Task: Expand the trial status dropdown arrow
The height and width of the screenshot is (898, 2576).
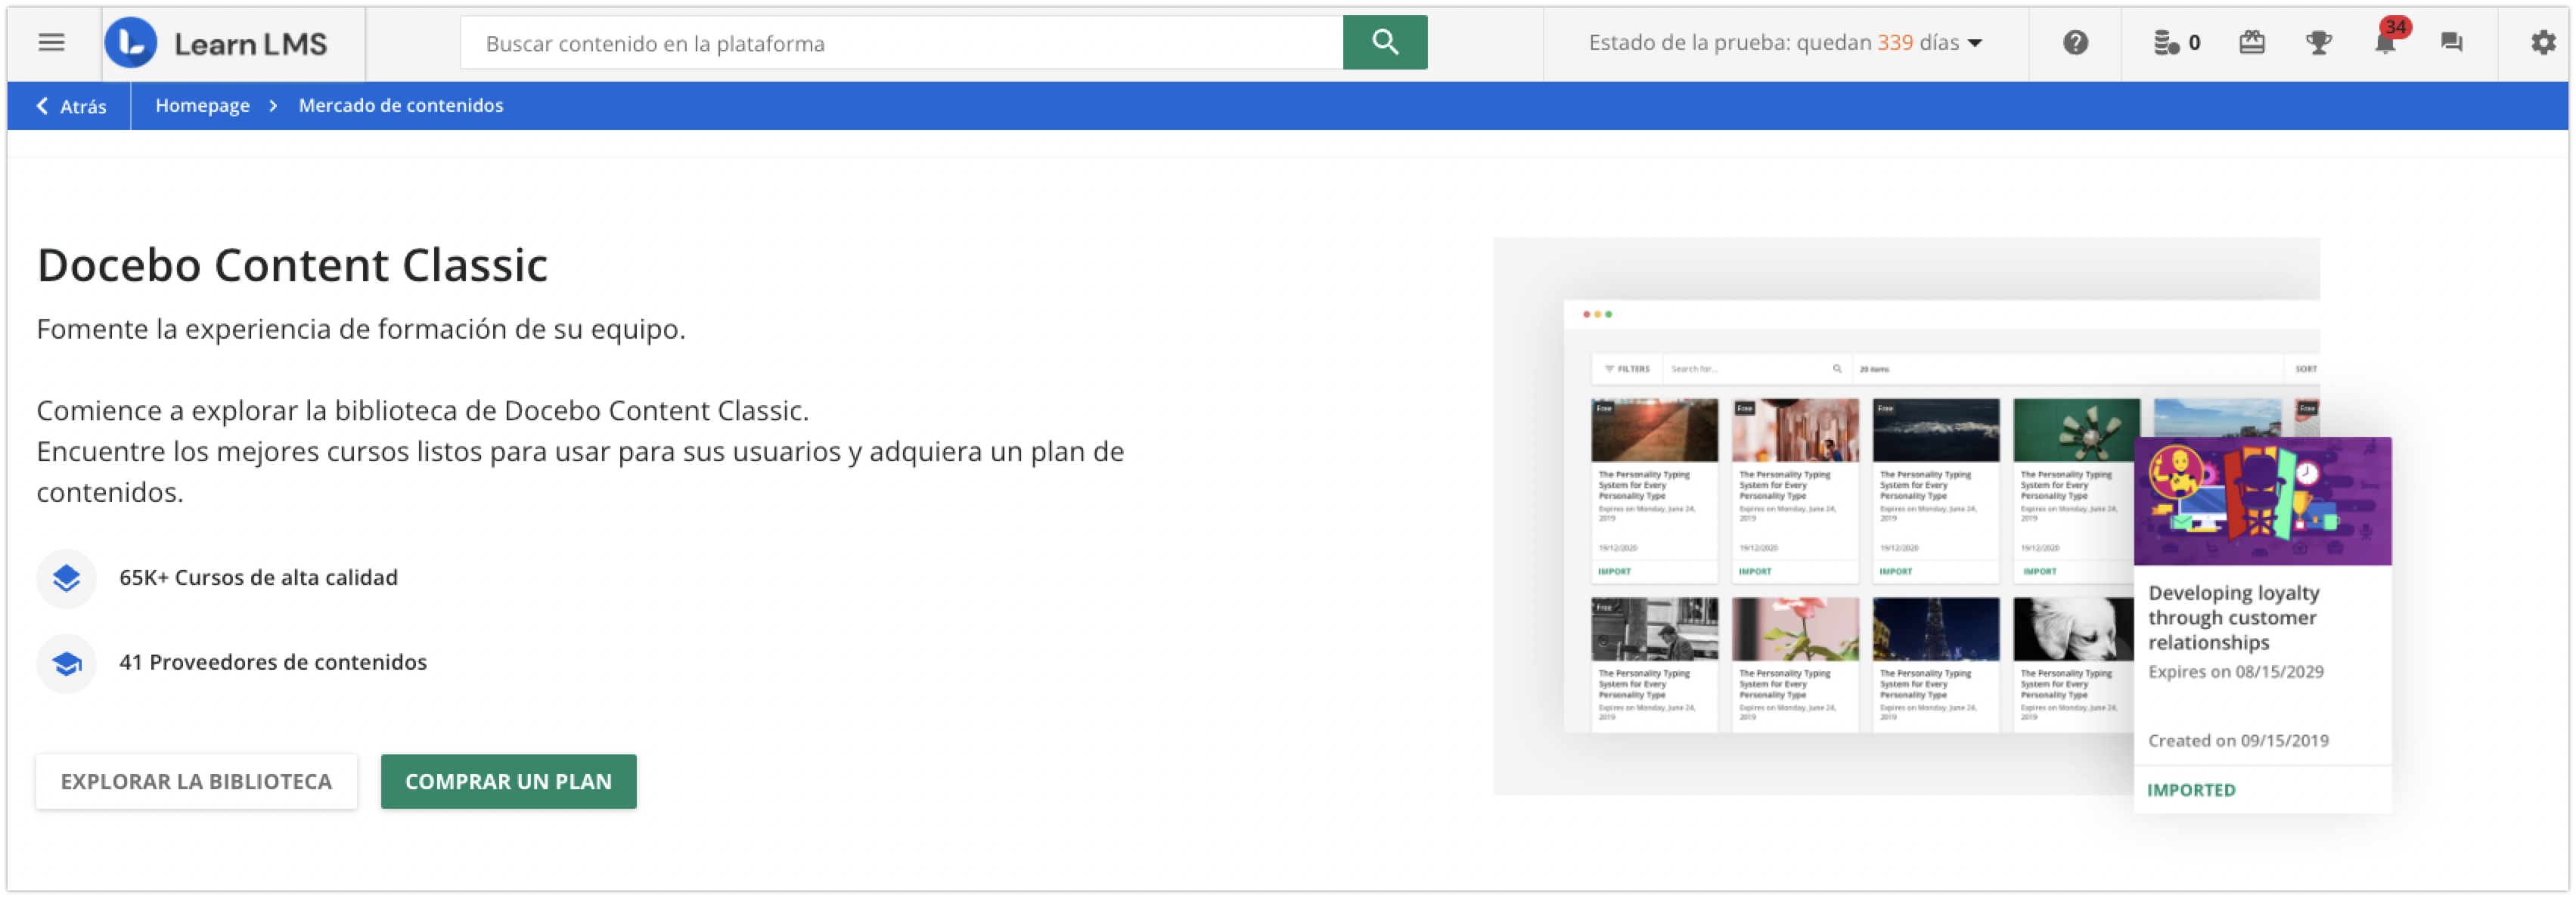Action: (x=1975, y=44)
